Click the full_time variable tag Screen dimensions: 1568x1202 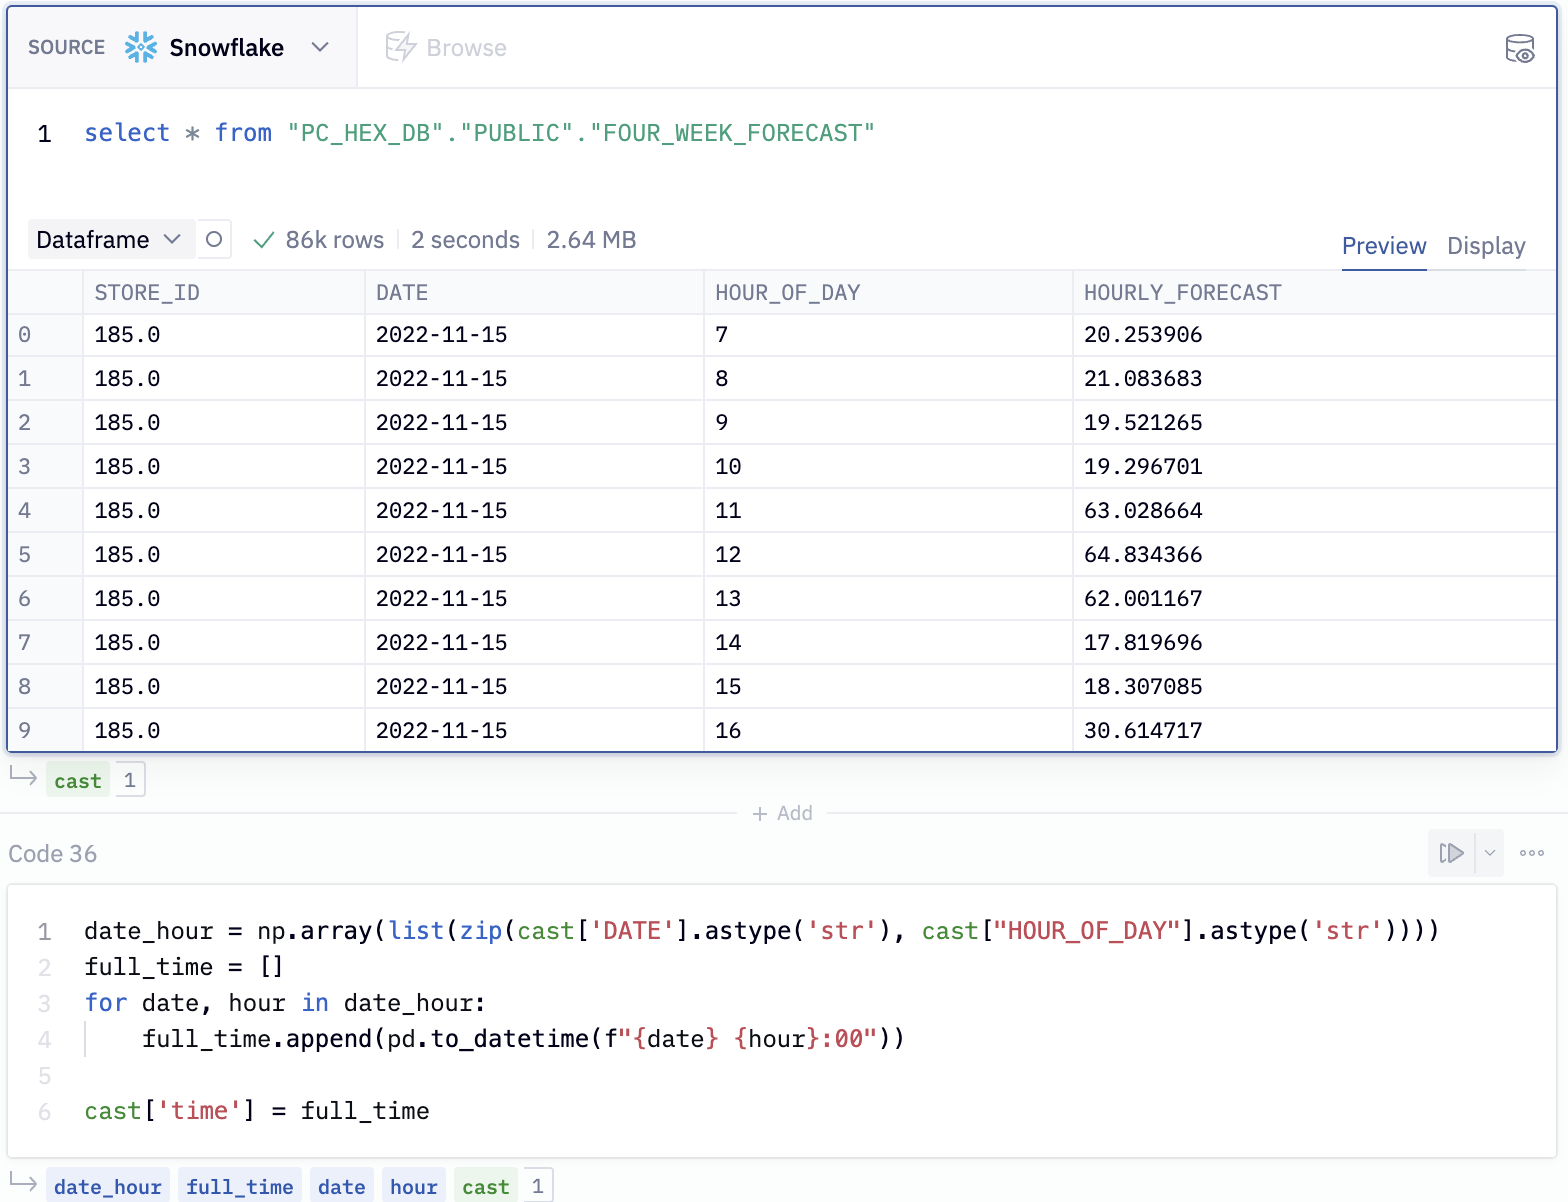[239, 1187]
